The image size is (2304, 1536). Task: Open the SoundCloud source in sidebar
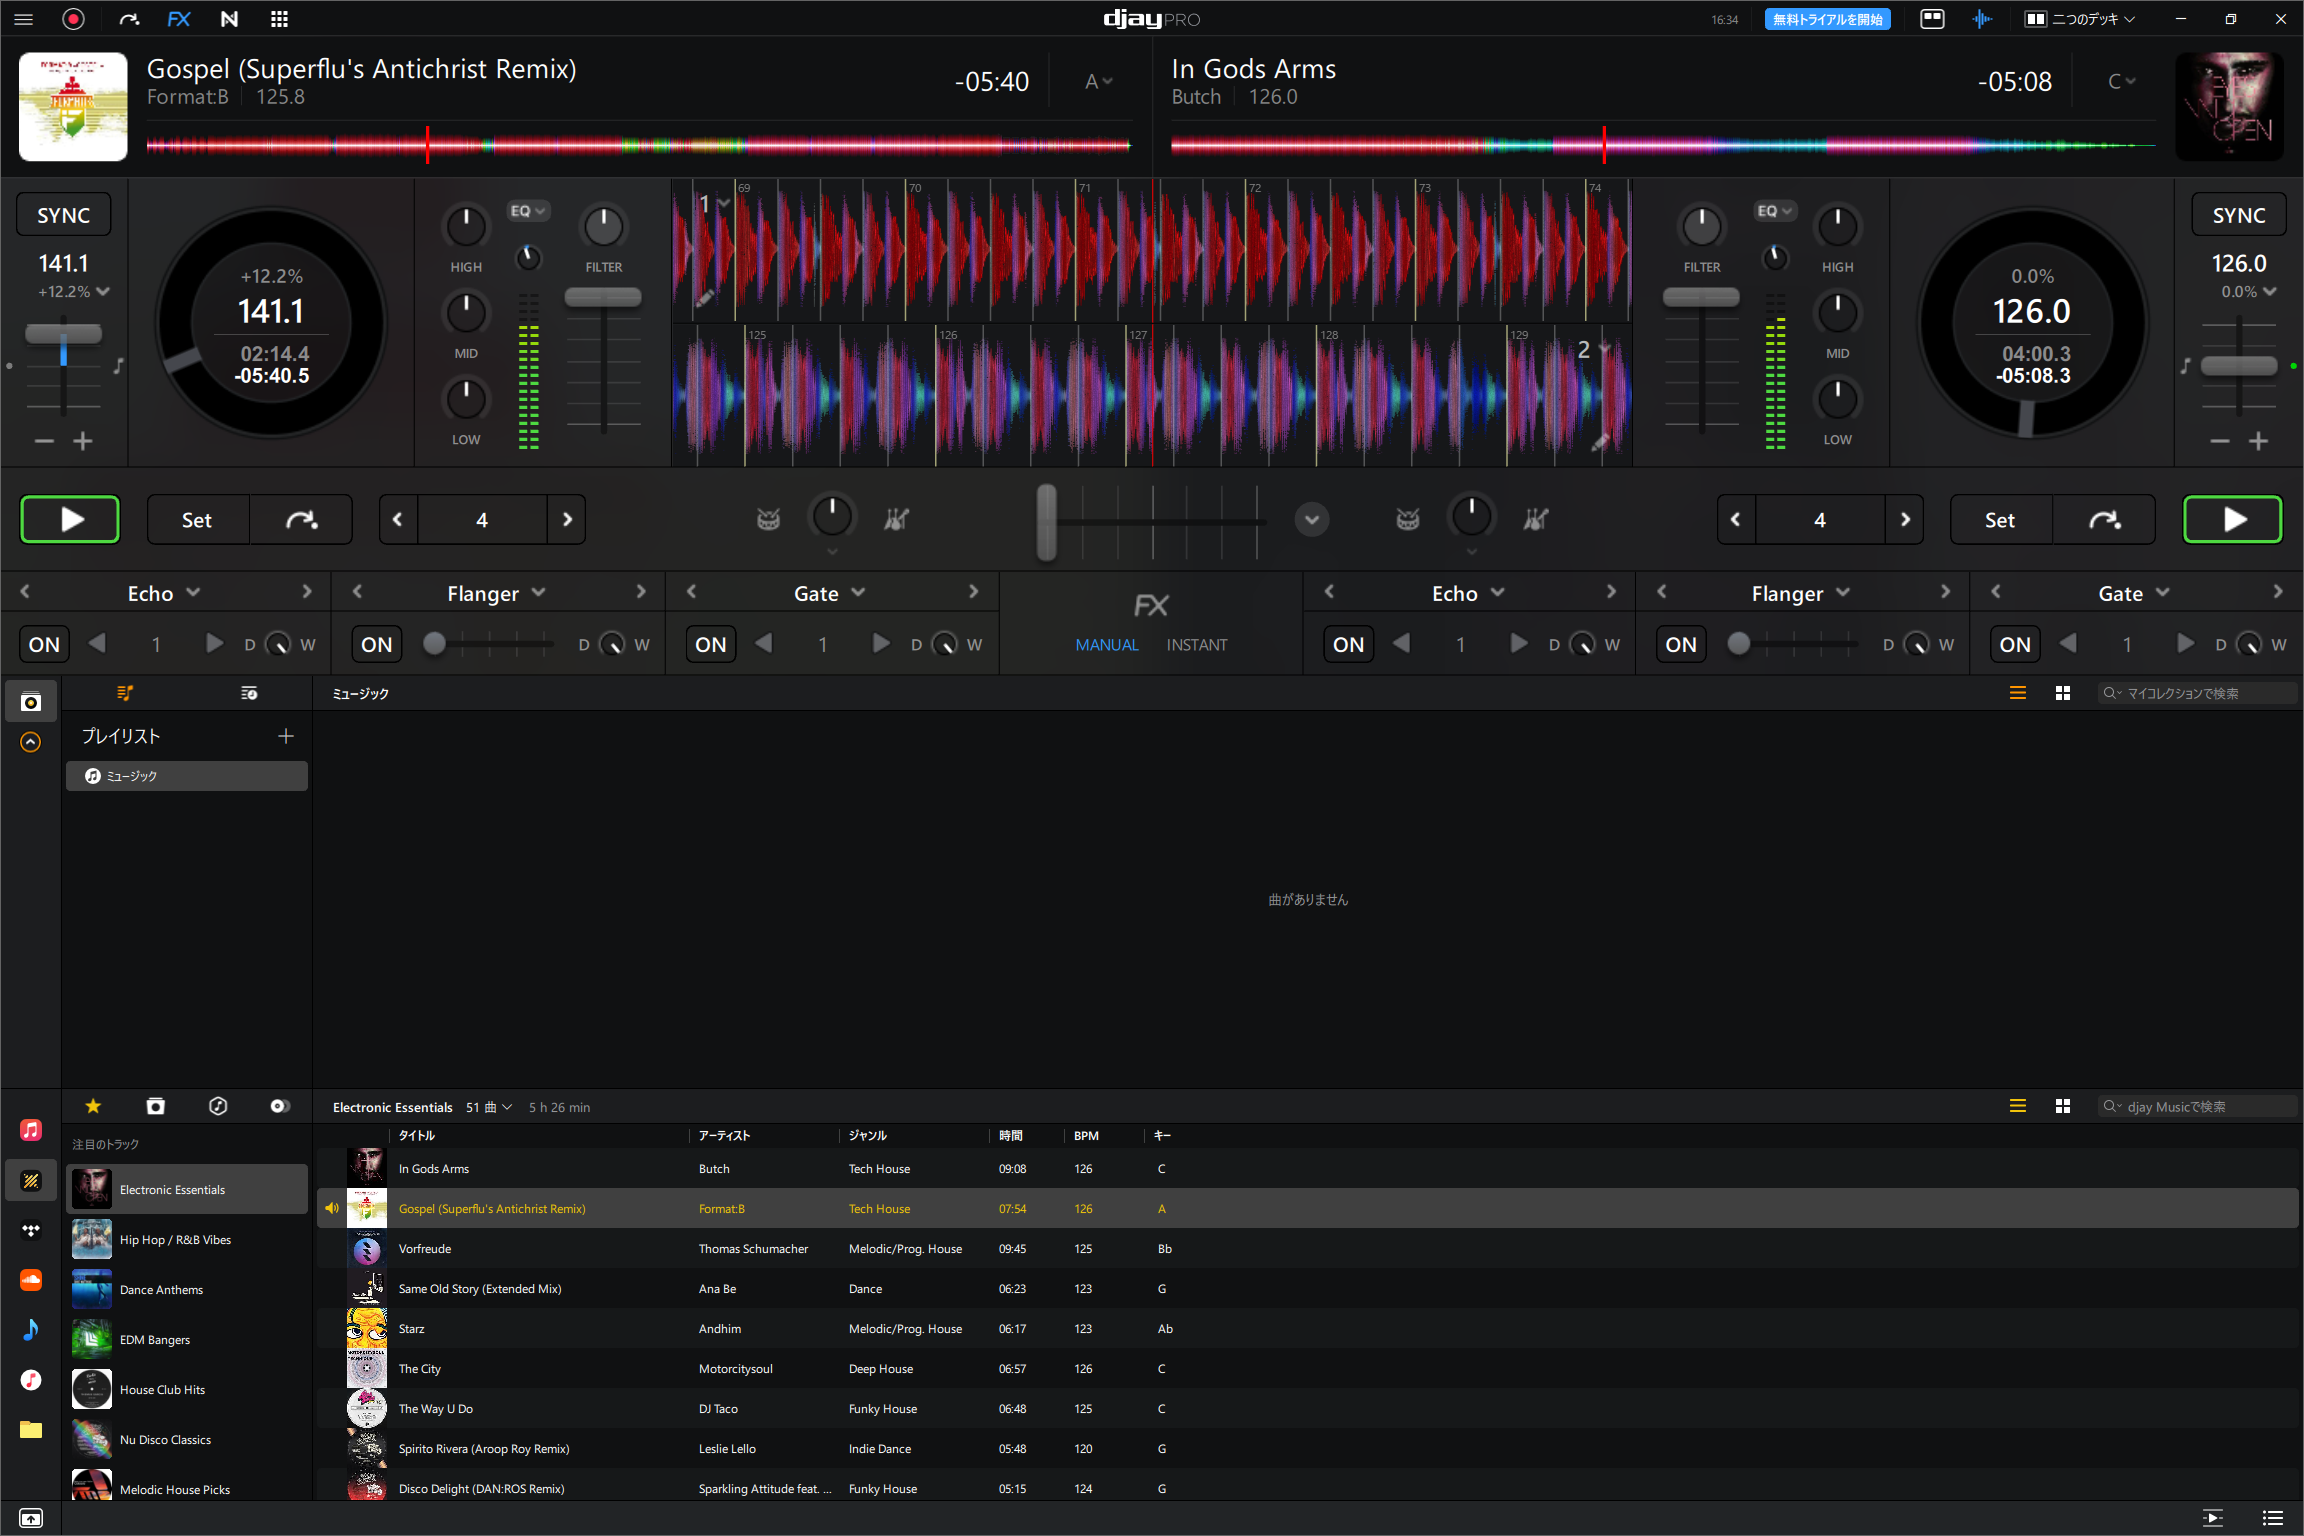(31, 1280)
